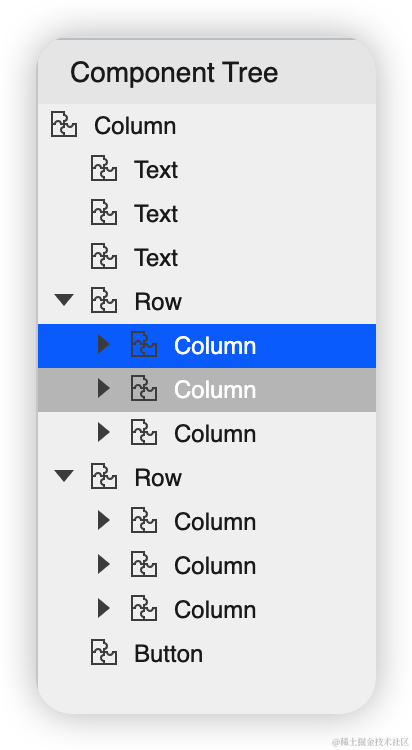Select the second Text tree item
Image resolution: width=412 pixels, height=750 pixels.
point(207,213)
